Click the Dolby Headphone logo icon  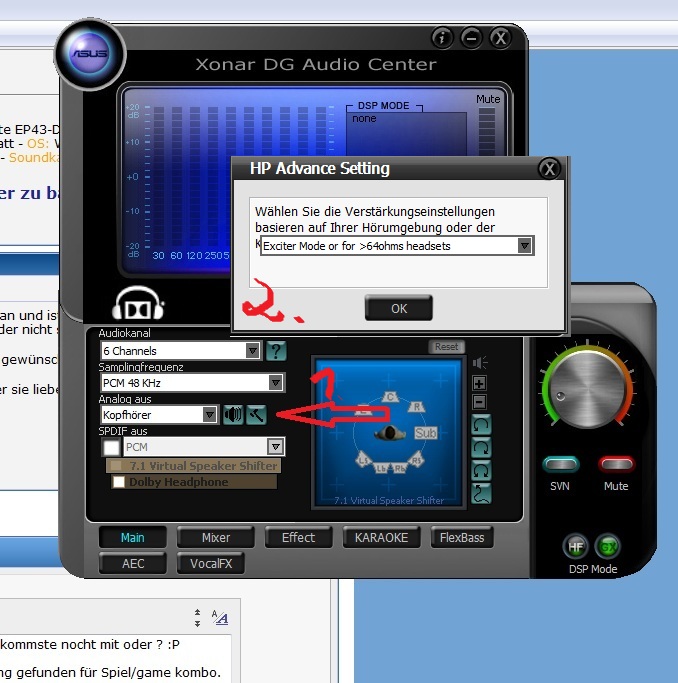138,304
